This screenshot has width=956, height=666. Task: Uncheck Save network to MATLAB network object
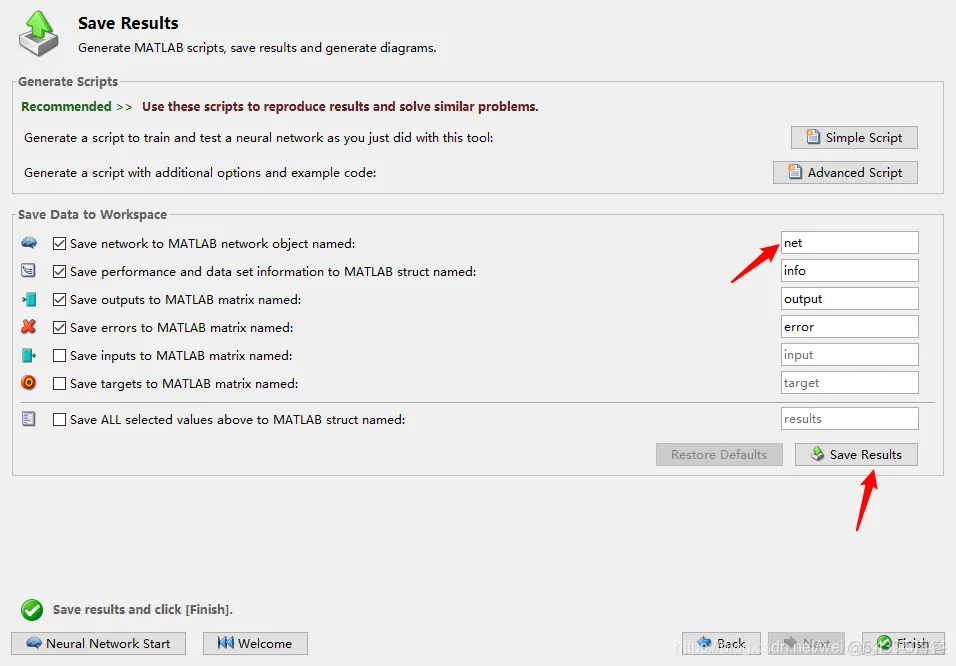(x=59, y=243)
